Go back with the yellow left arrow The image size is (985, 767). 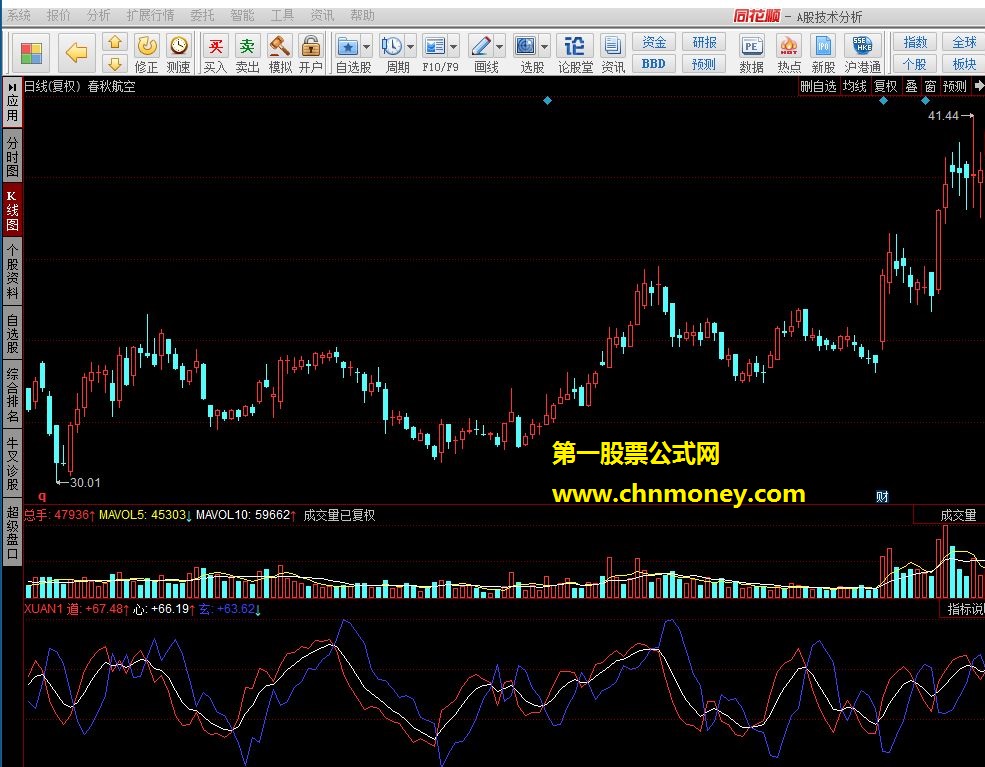[77, 53]
